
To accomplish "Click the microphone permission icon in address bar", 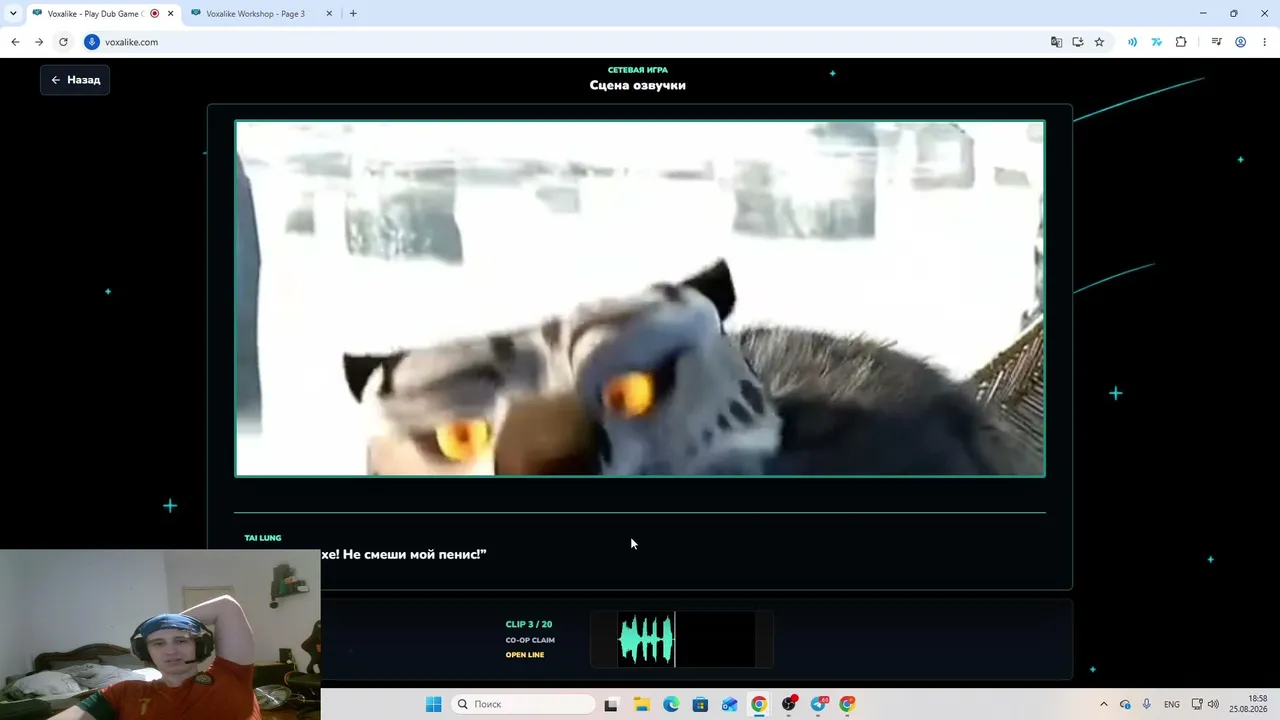I will tap(92, 42).
